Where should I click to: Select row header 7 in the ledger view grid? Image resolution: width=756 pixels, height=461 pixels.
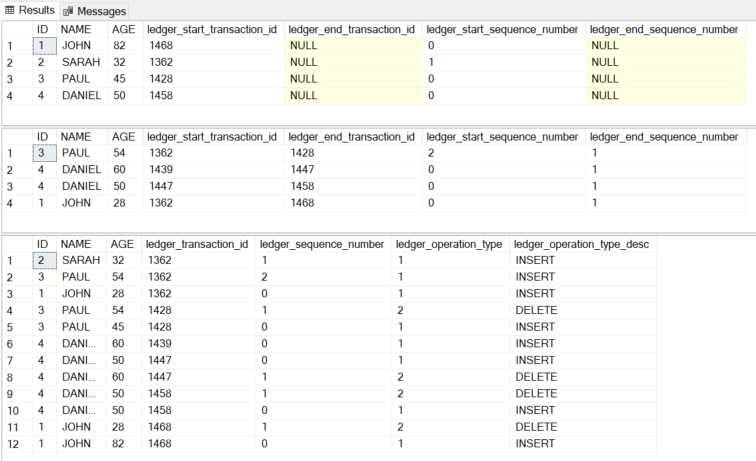pyautogui.click(x=17, y=361)
